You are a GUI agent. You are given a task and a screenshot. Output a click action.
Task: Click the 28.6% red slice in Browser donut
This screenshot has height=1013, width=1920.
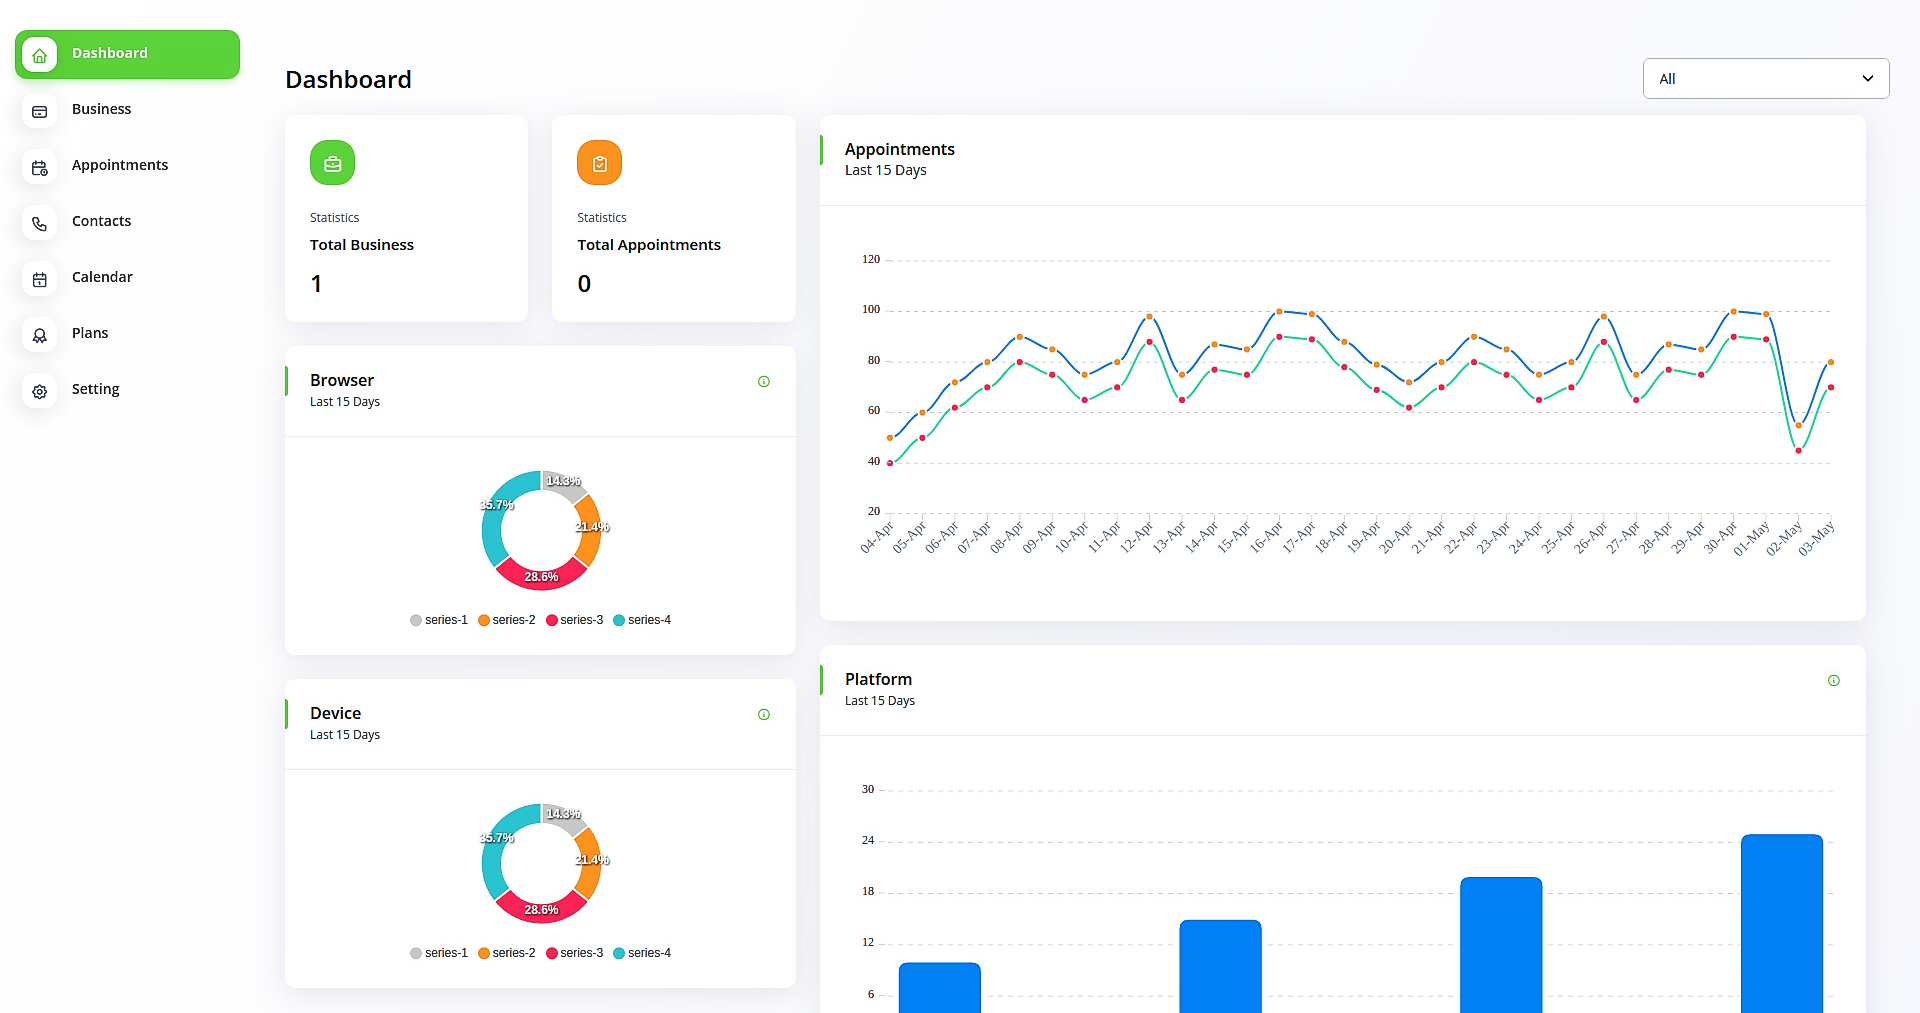[541, 576]
